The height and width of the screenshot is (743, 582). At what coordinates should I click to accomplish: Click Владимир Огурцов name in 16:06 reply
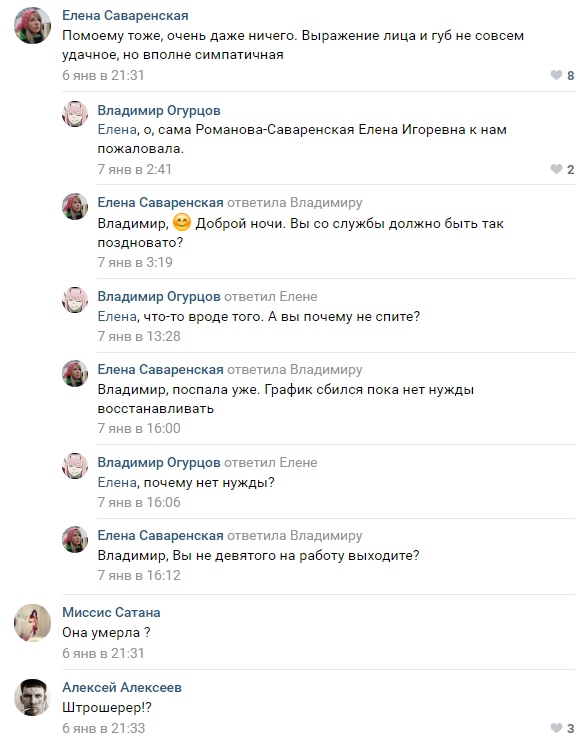159,462
